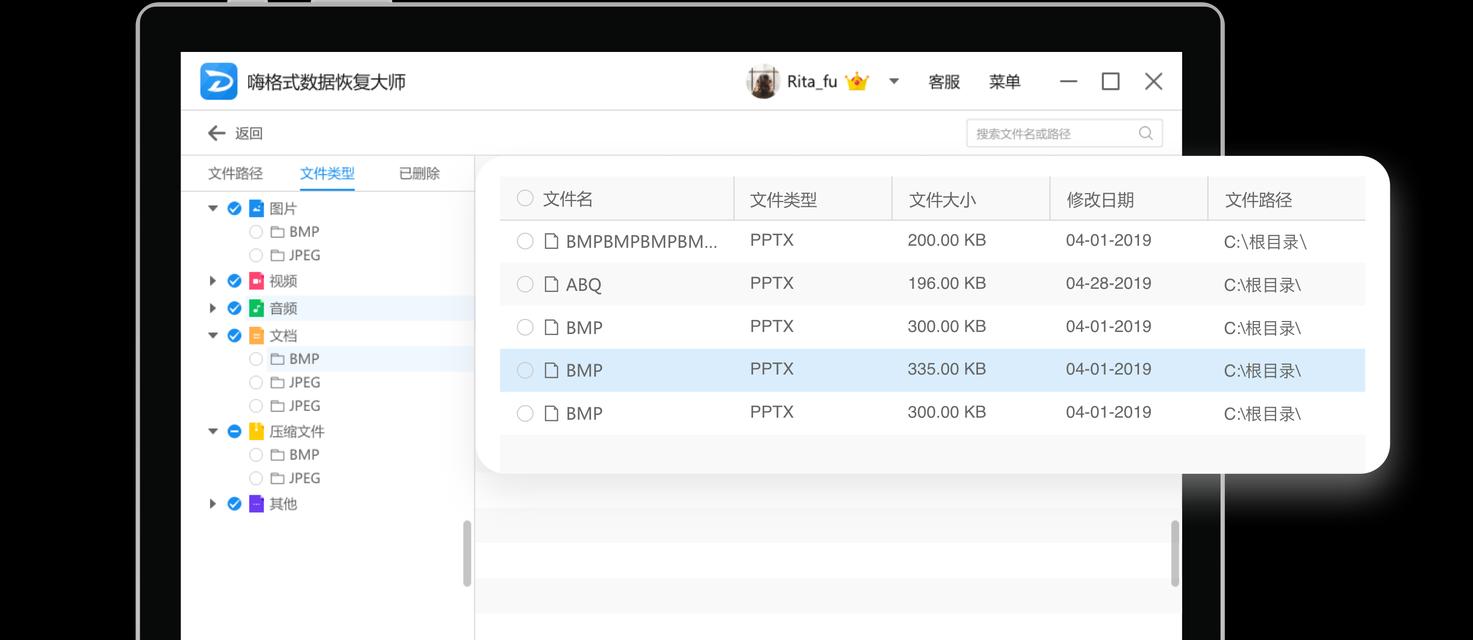The image size is (1473, 640).
Task: Click the yellow 压缩文件 category icon
Action: point(256,431)
